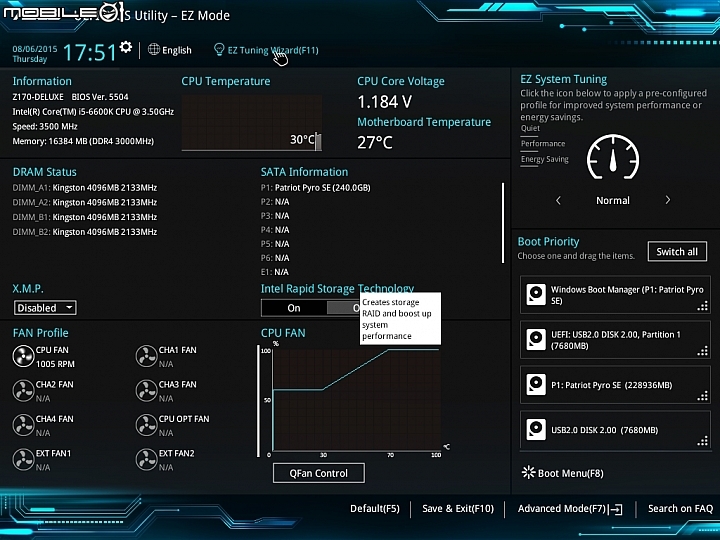Select the Performance tuning profile
Screen dimensions: 720x540
pos(543,144)
